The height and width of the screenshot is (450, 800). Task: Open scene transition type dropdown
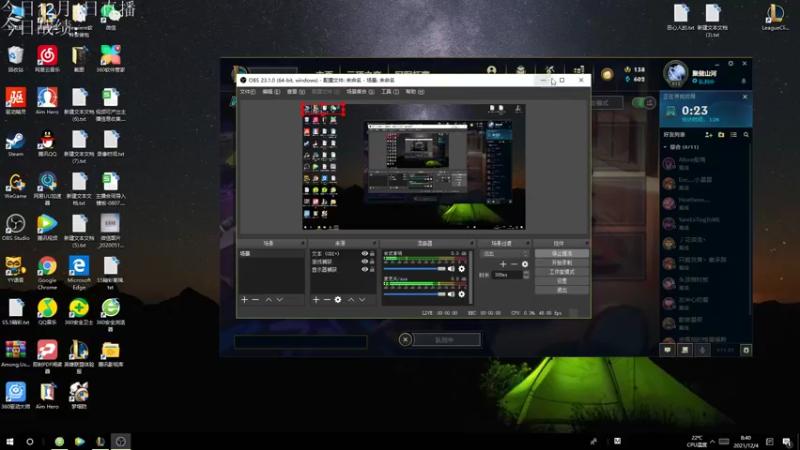506,254
